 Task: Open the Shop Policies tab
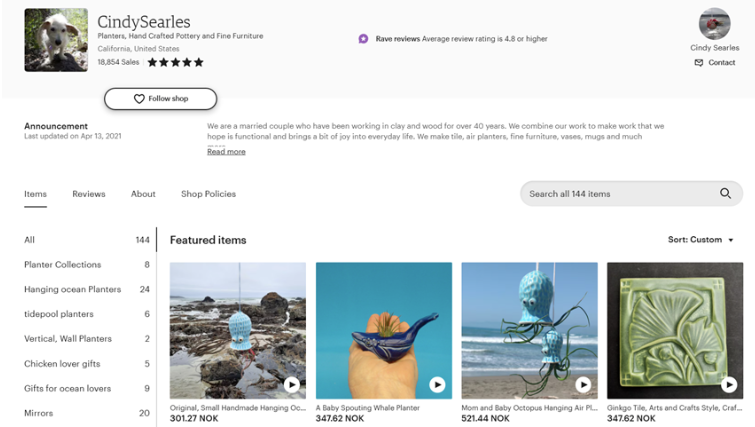[x=208, y=194]
